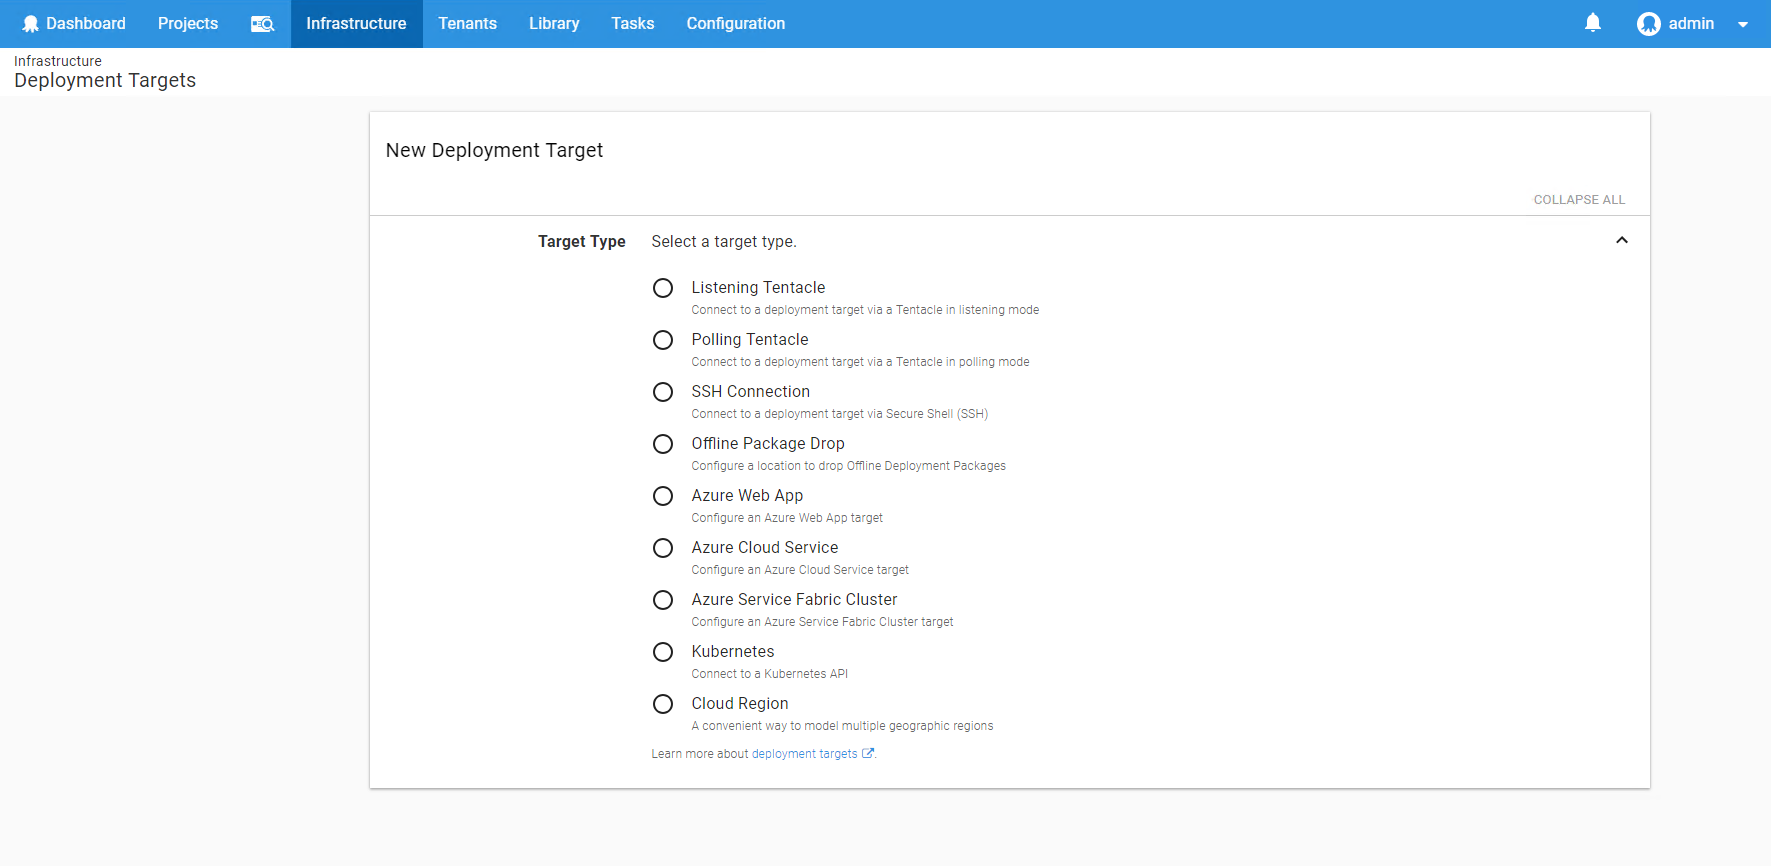Click the project search icon in navbar
Image resolution: width=1771 pixels, height=866 pixels.
(x=262, y=24)
